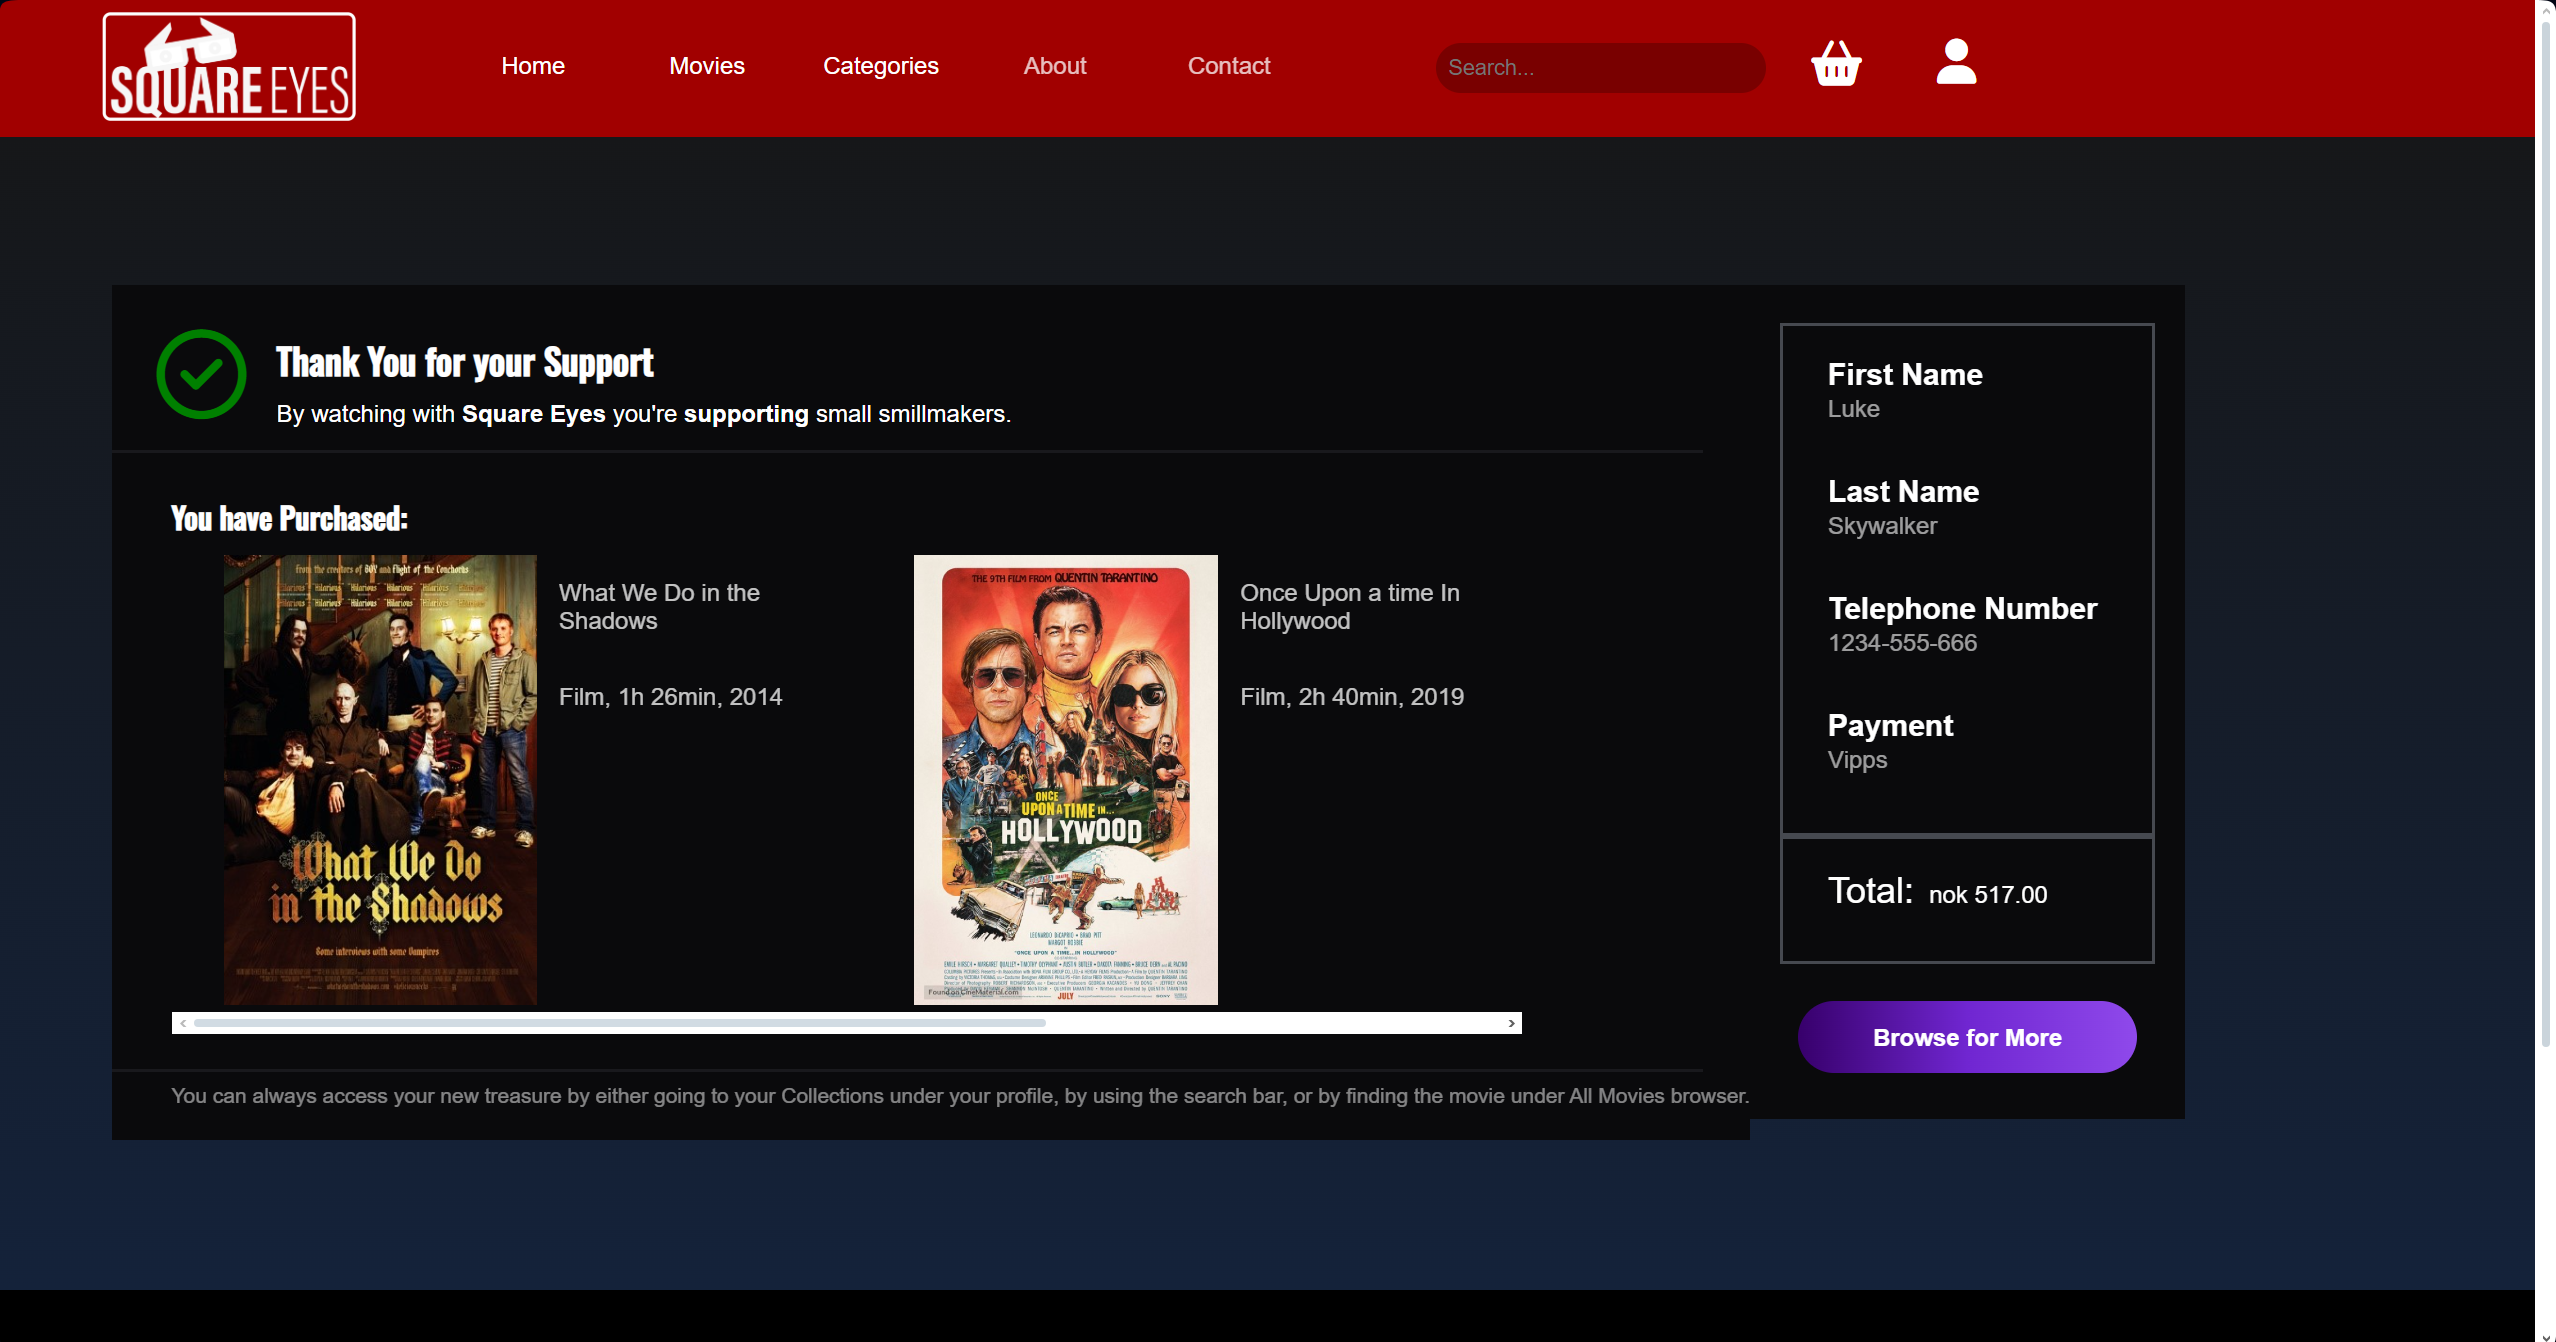Select the About navigation link

[1054, 66]
